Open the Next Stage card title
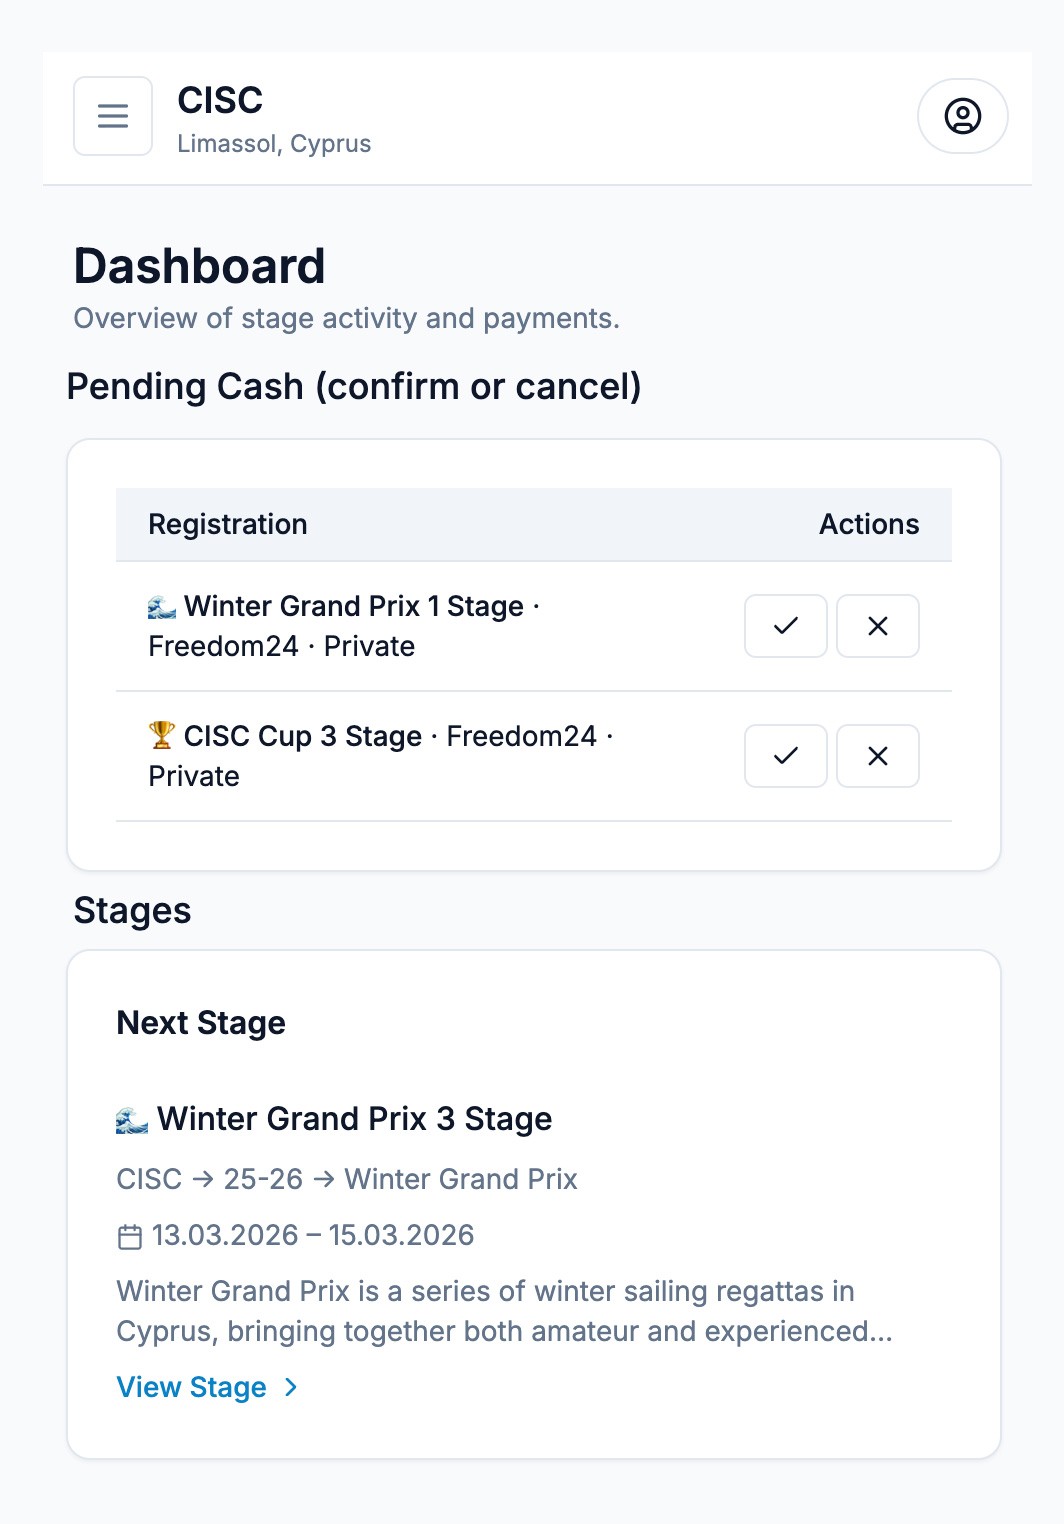Image resolution: width=1064 pixels, height=1524 pixels. coord(200,1022)
